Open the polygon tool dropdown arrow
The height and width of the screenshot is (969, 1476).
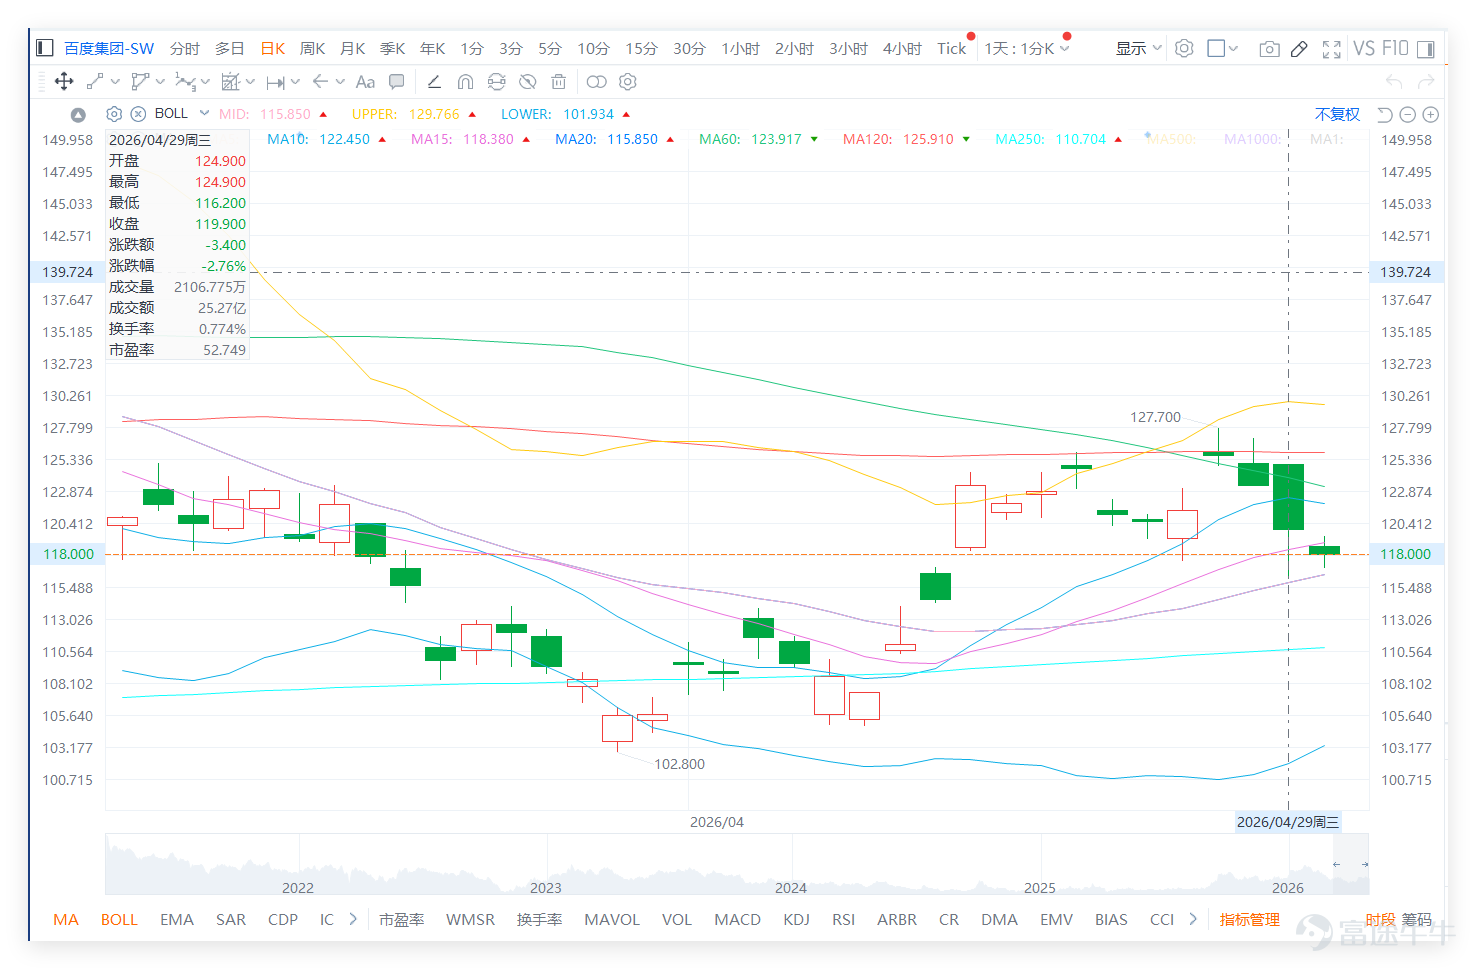point(160,82)
